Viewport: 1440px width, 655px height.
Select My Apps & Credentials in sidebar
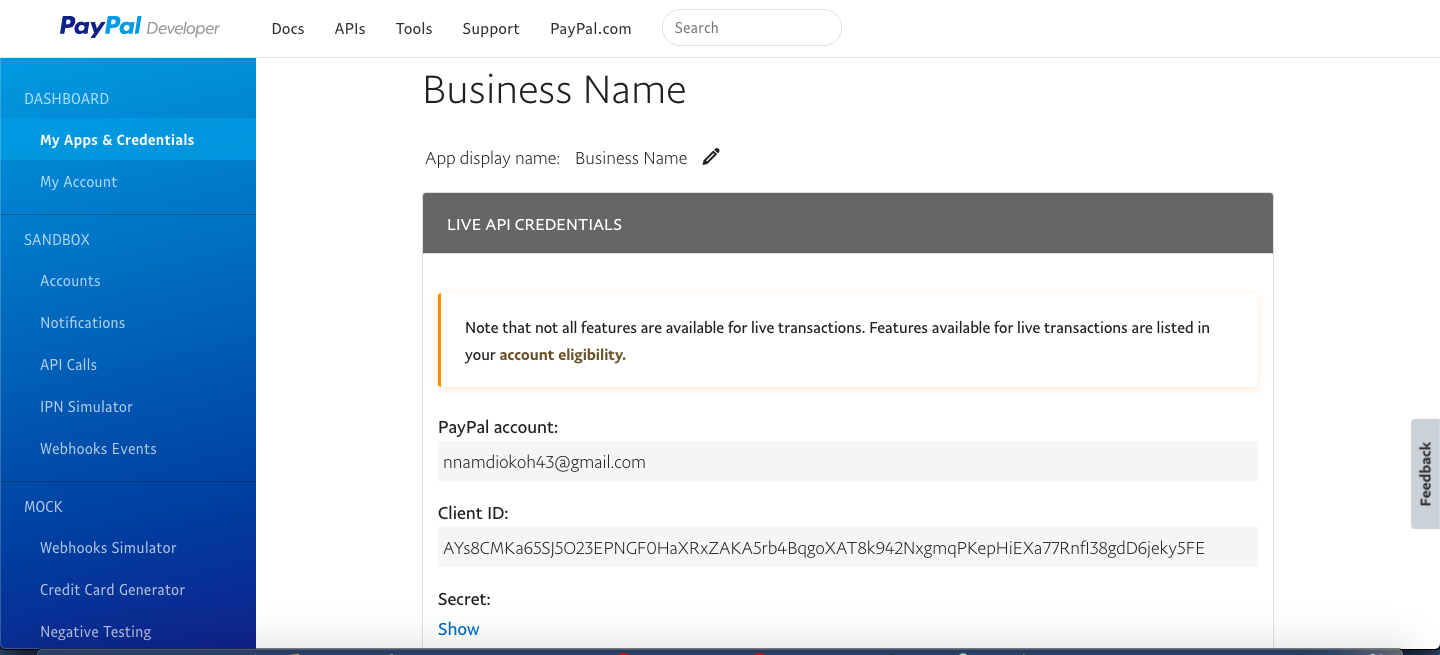click(x=128, y=140)
